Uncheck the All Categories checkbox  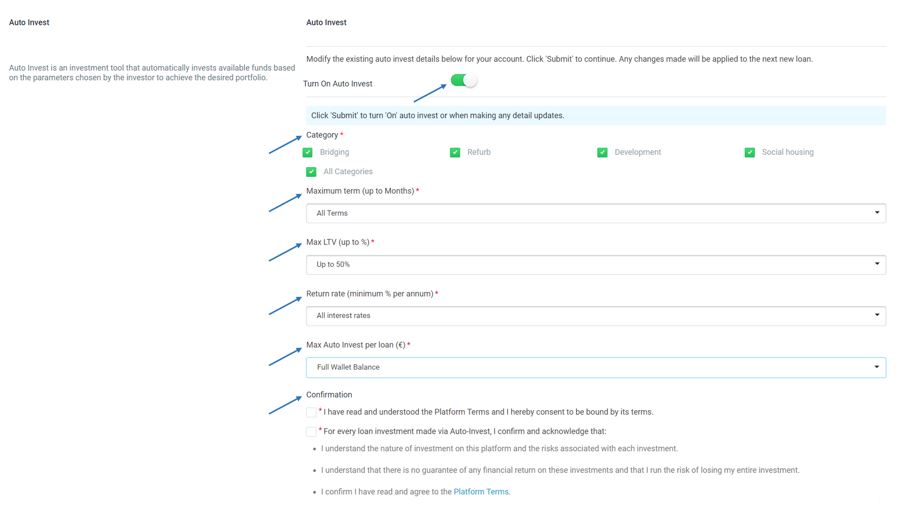312,172
